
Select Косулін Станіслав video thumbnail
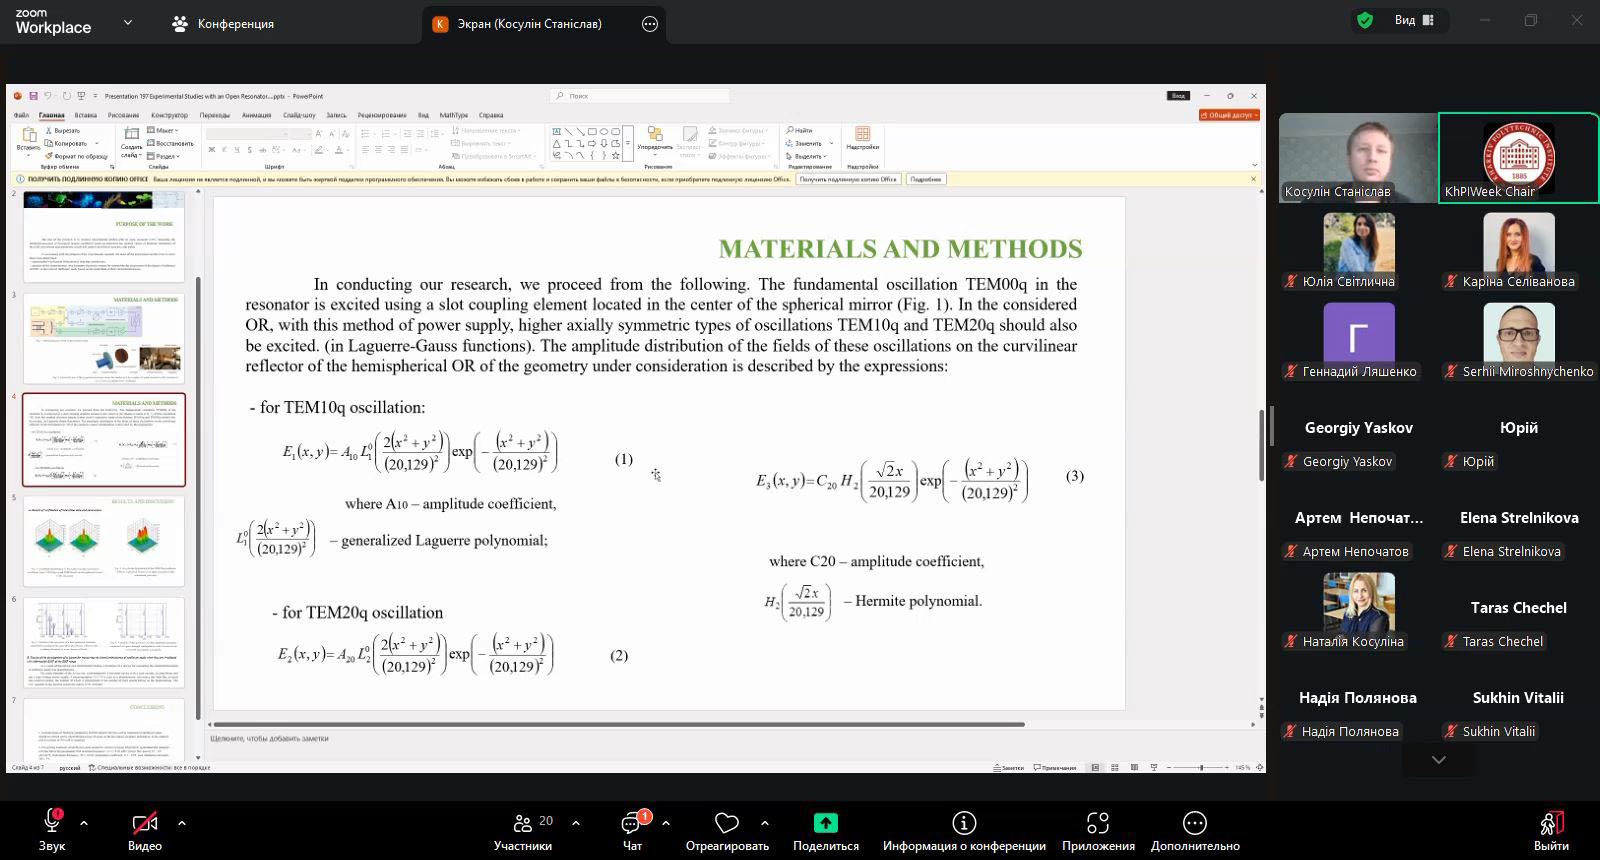click(1357, 157)
